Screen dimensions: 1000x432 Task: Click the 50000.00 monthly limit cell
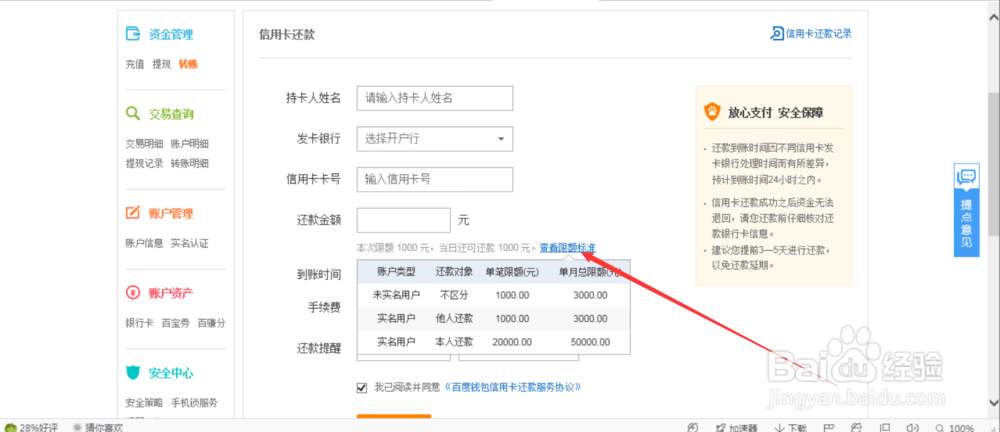coord(590,342)
